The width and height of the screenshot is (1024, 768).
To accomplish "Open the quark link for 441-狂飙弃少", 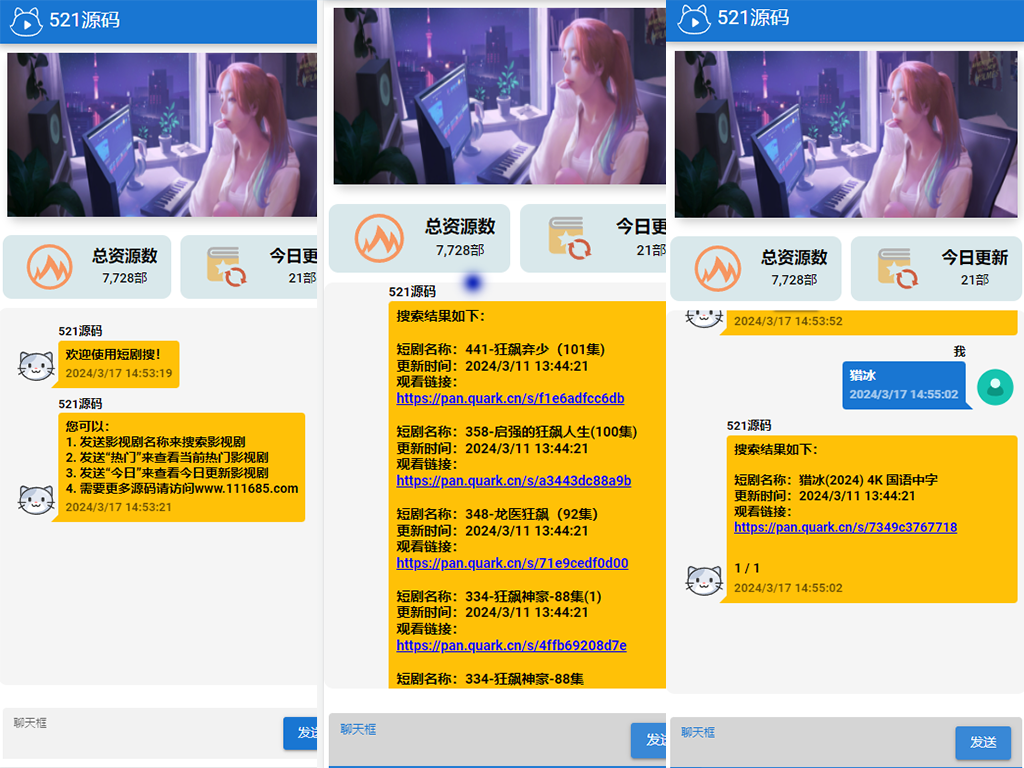I will [x=510, y=398].
